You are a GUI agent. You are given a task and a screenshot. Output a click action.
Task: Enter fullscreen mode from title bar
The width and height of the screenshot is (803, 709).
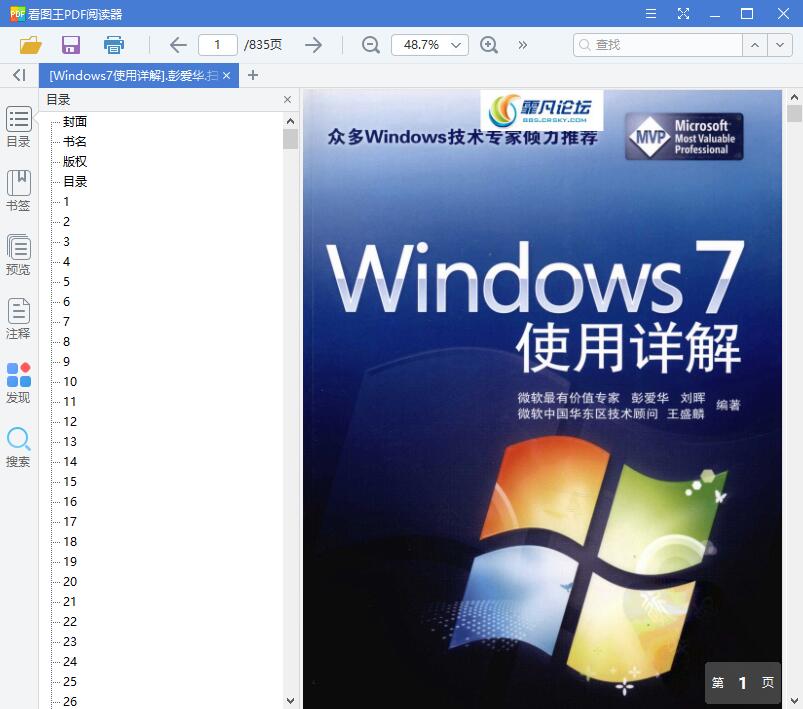click(683, 13)
